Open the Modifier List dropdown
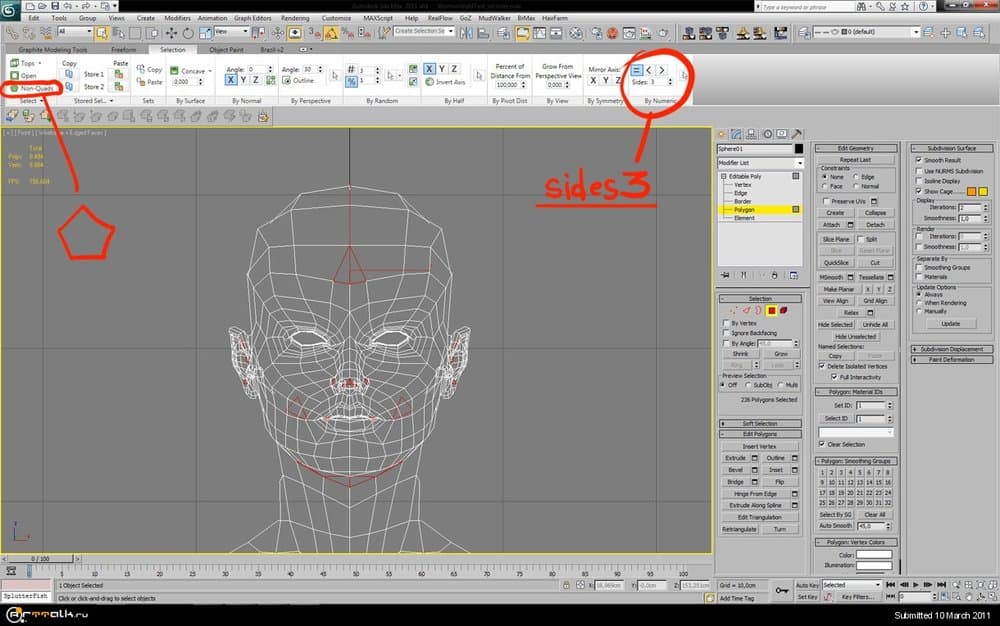Image resolution: width=1000 pixels, height=626 pixels. coord(800,163)
